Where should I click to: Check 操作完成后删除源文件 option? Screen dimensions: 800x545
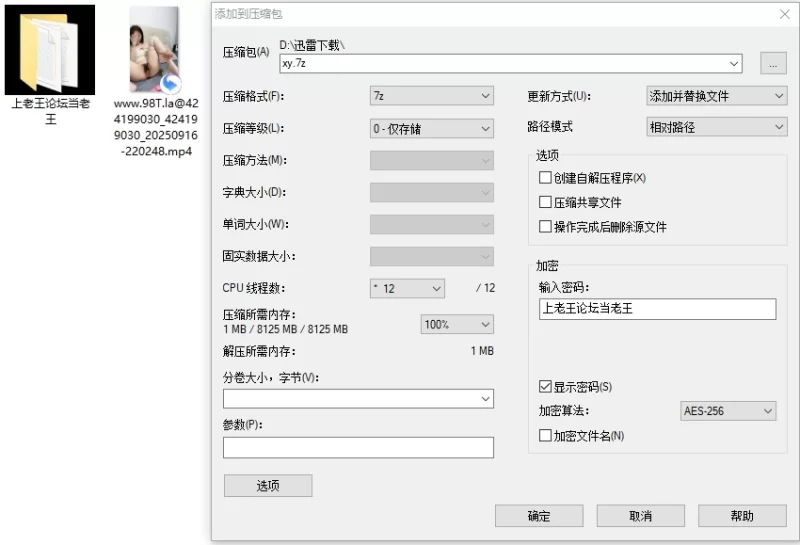tap(545, 227)
